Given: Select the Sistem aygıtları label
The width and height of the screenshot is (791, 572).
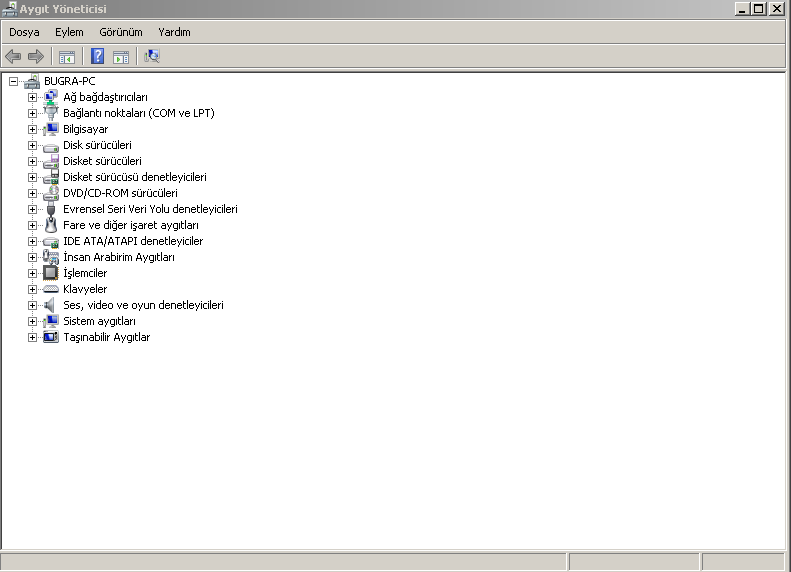Looking at the screenshot, I should (99, 321).
